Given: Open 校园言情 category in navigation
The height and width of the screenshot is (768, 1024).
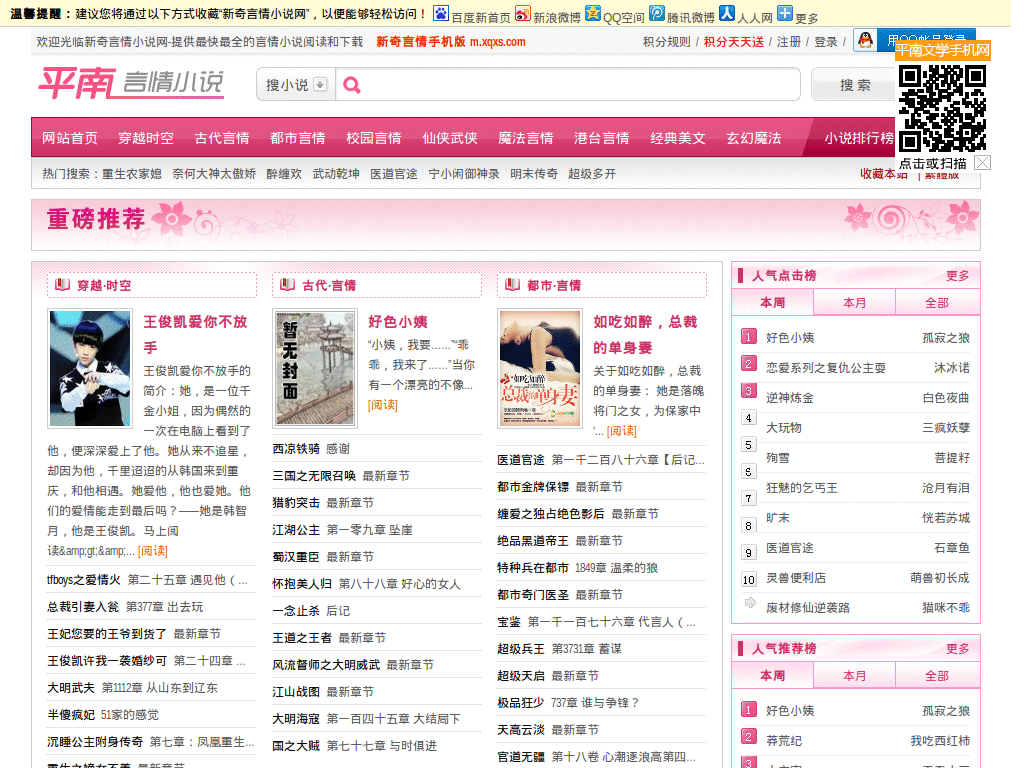Looking at the screenshot, I should pyautogui.click(x=374, y=138).
